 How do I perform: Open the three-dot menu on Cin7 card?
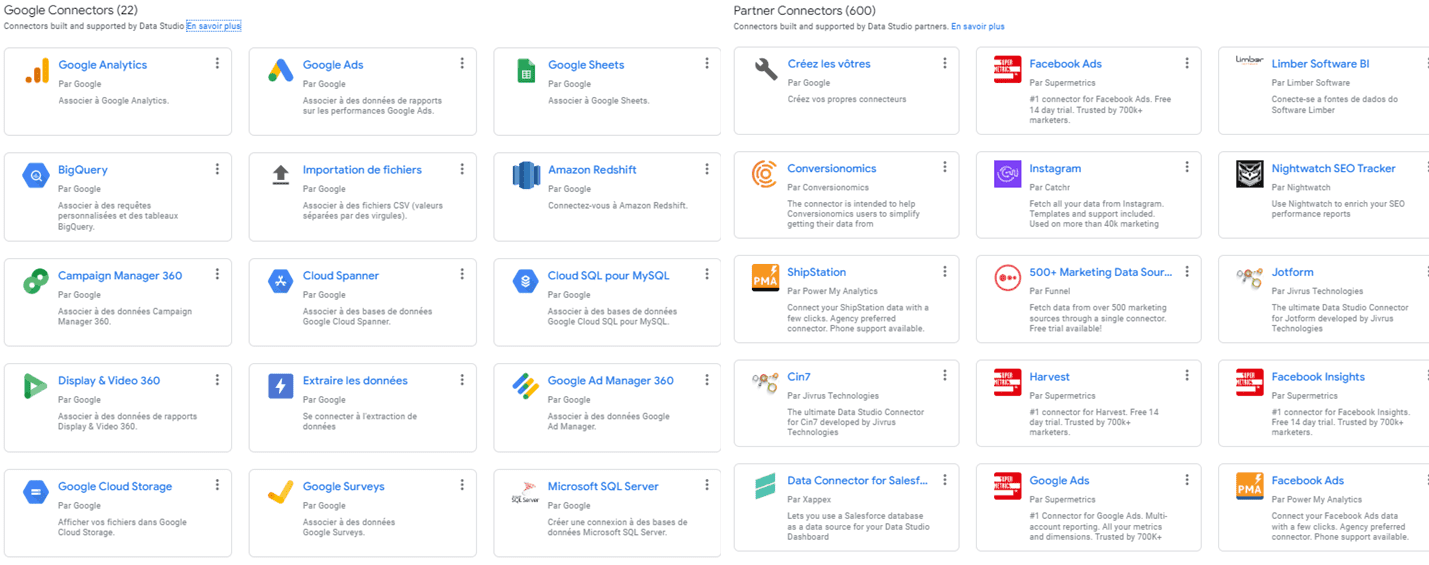coord(945,375)
